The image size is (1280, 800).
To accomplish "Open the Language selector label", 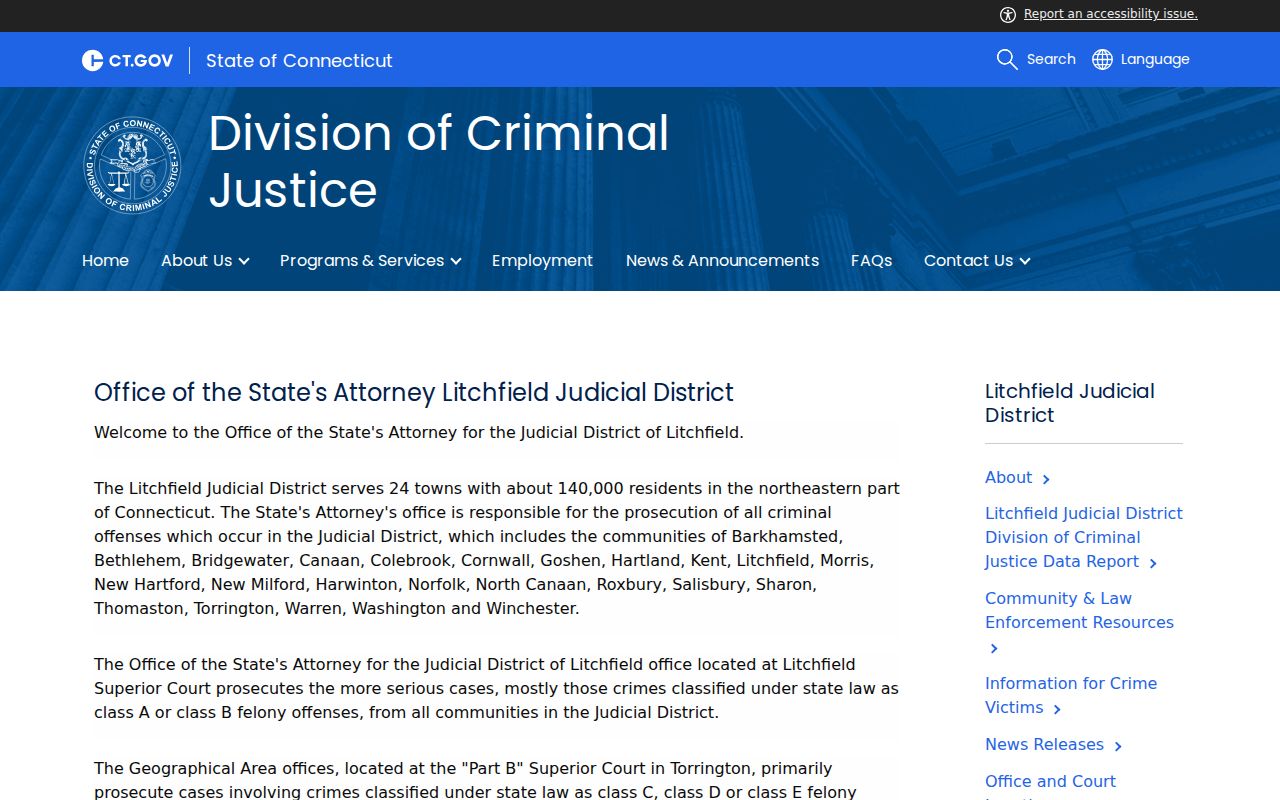I will click(1155, 59).
